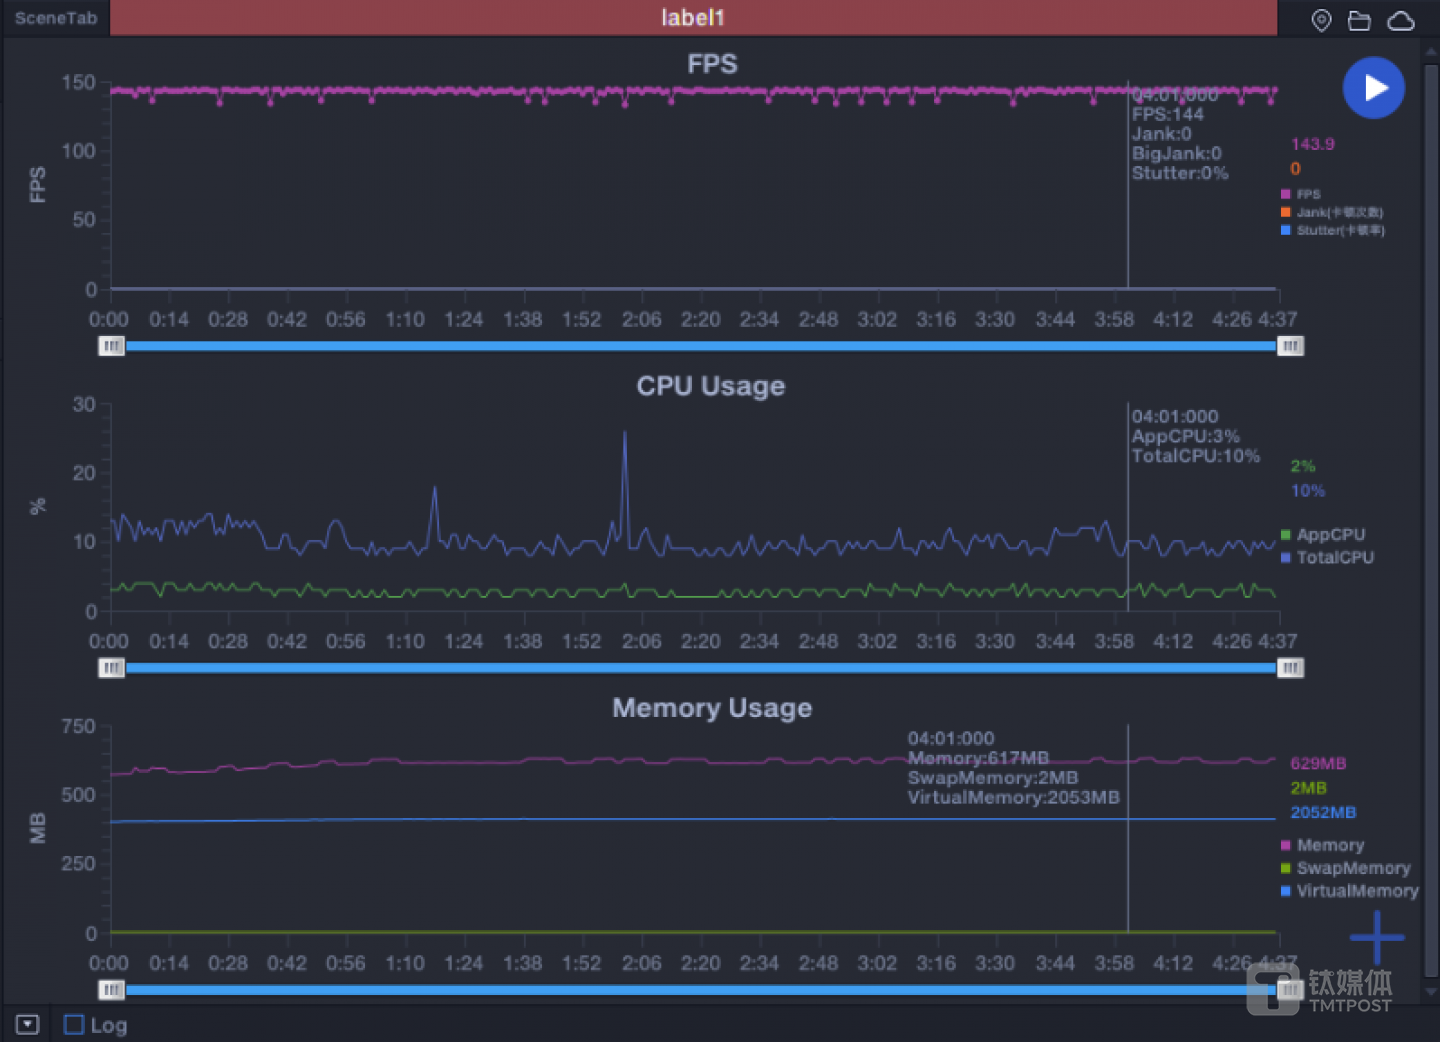
Task: Expand the bottom-left dropdown arrow panel
Action: [27, 1025]
